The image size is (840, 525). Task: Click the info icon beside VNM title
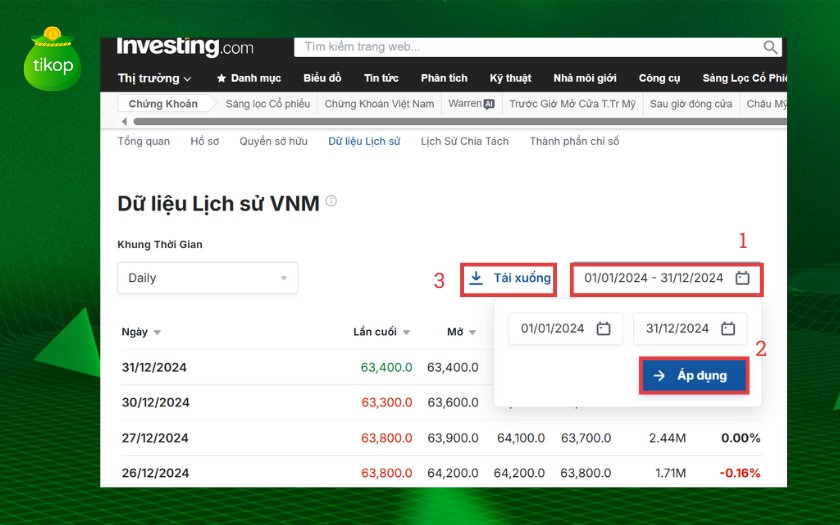coord(331,202)
